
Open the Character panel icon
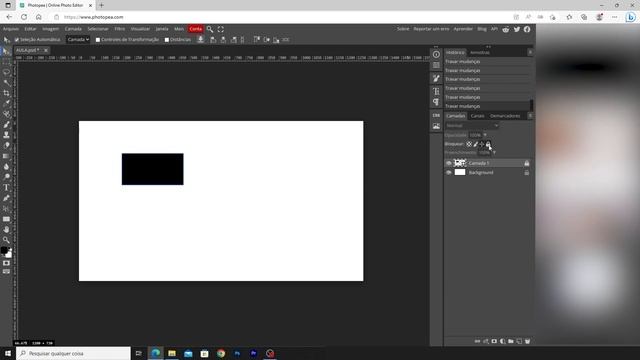tap(436, 91)
